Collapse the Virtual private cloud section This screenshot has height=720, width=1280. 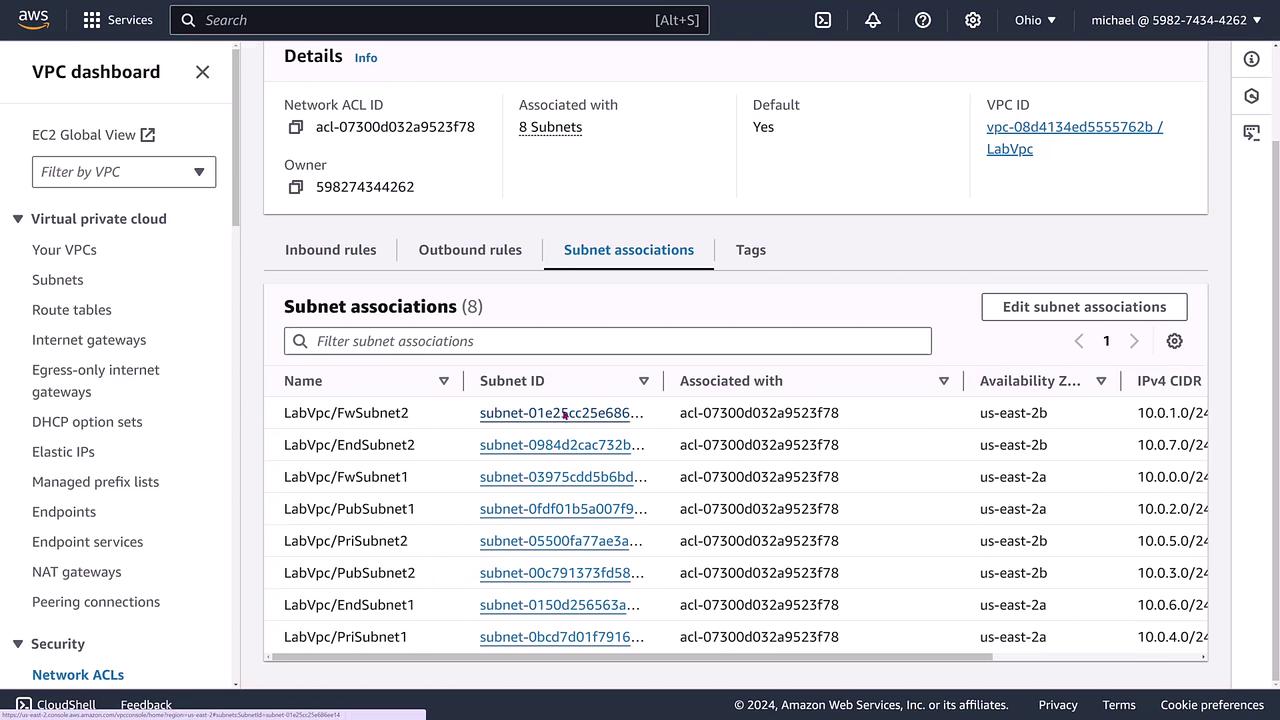coord(18,219)
